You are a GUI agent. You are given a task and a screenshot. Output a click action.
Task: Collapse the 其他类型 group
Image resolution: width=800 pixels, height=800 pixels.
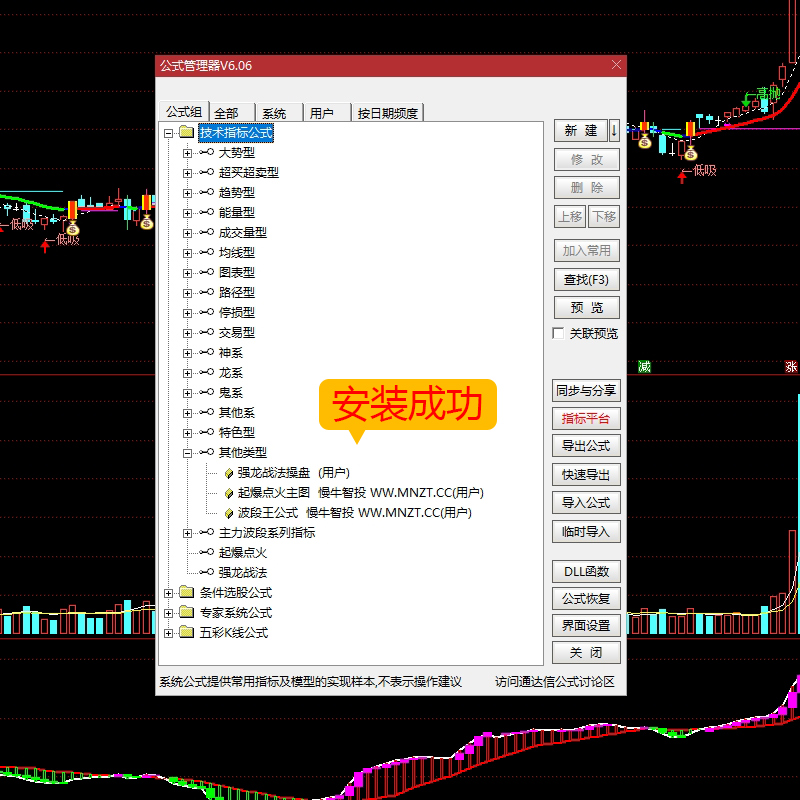pos(187,453)
